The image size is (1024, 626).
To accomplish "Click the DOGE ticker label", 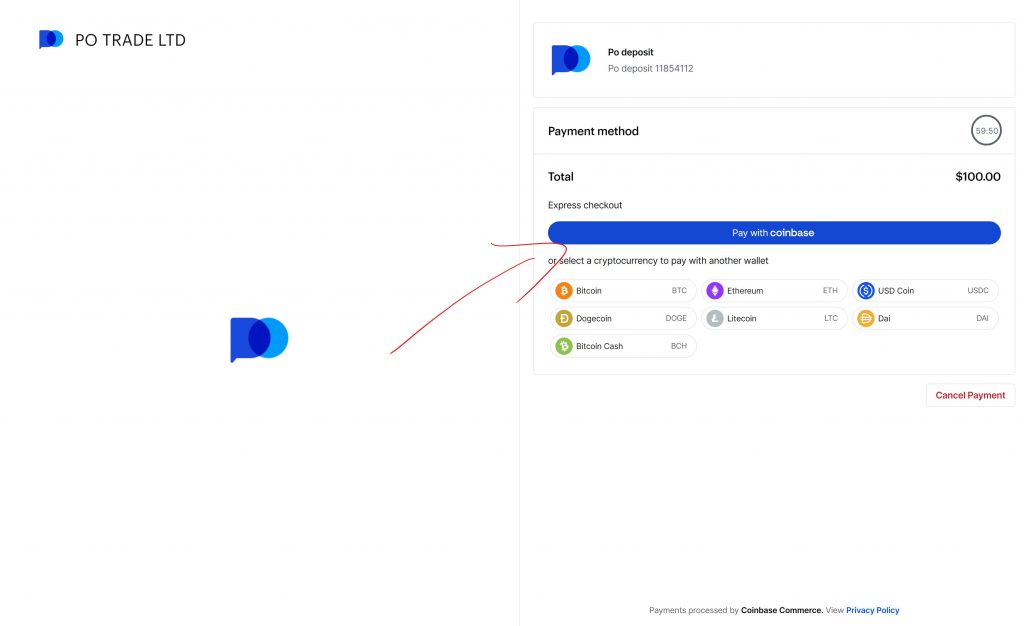I will pyautogui.click(x=676, y=319).
